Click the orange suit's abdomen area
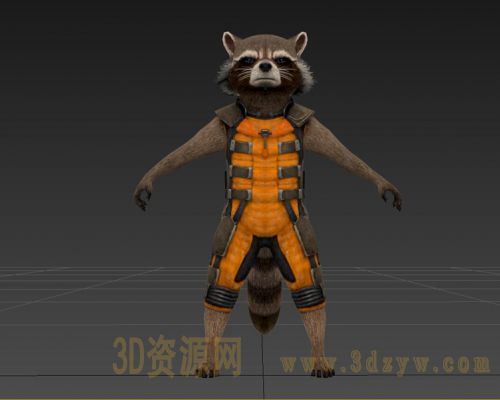This screenshot has height=400, width=500. pos(265,217)
